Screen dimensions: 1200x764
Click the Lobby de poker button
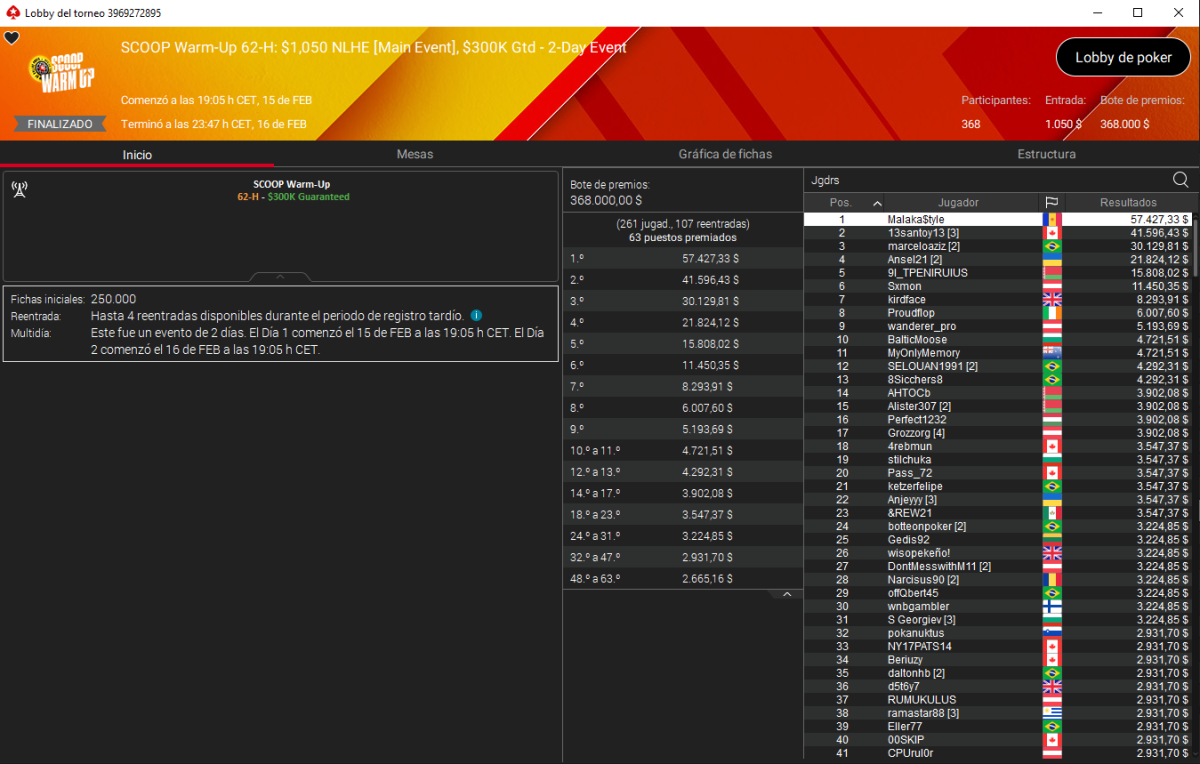(1123, 58)
